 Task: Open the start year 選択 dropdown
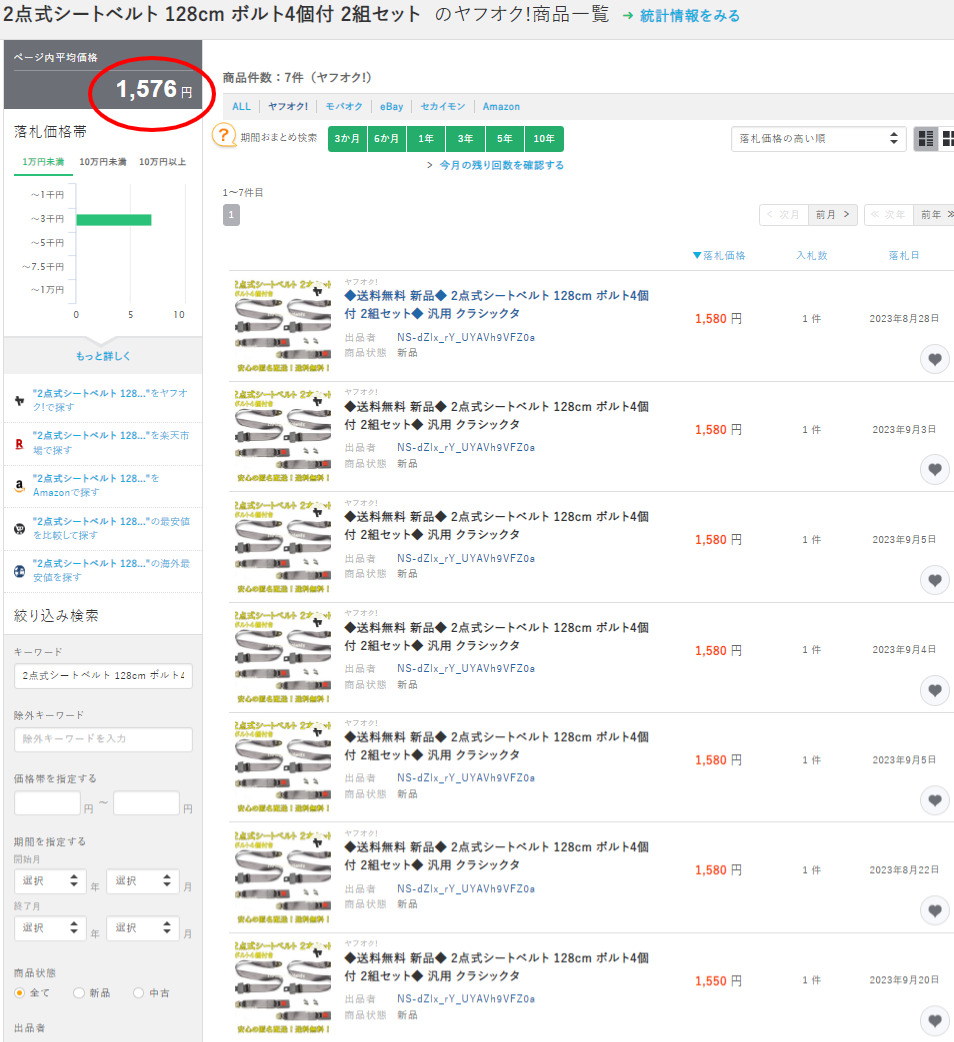coord(49,881)
